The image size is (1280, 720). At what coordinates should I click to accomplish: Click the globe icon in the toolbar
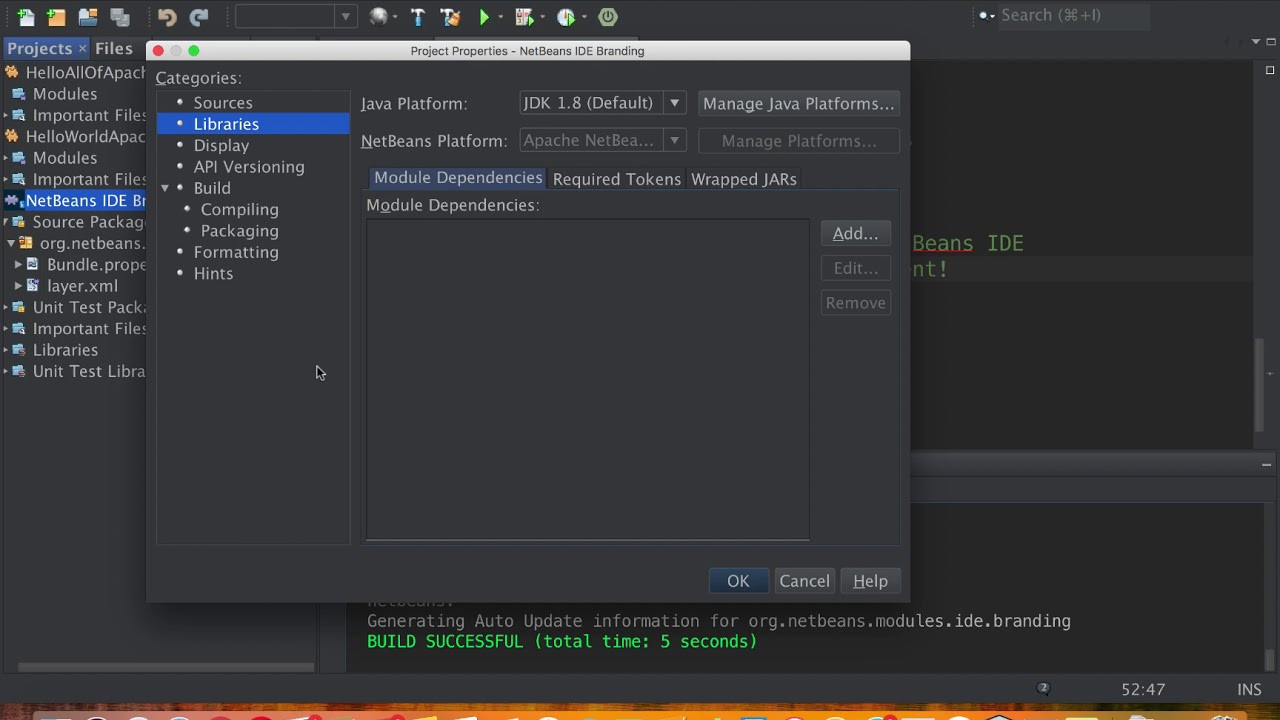click(x=378, y=17)
